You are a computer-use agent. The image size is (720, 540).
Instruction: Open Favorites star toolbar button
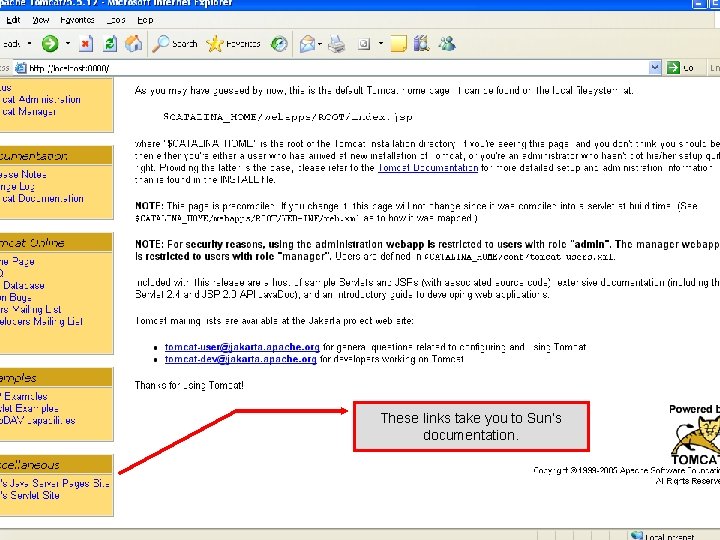pos(233,44)
